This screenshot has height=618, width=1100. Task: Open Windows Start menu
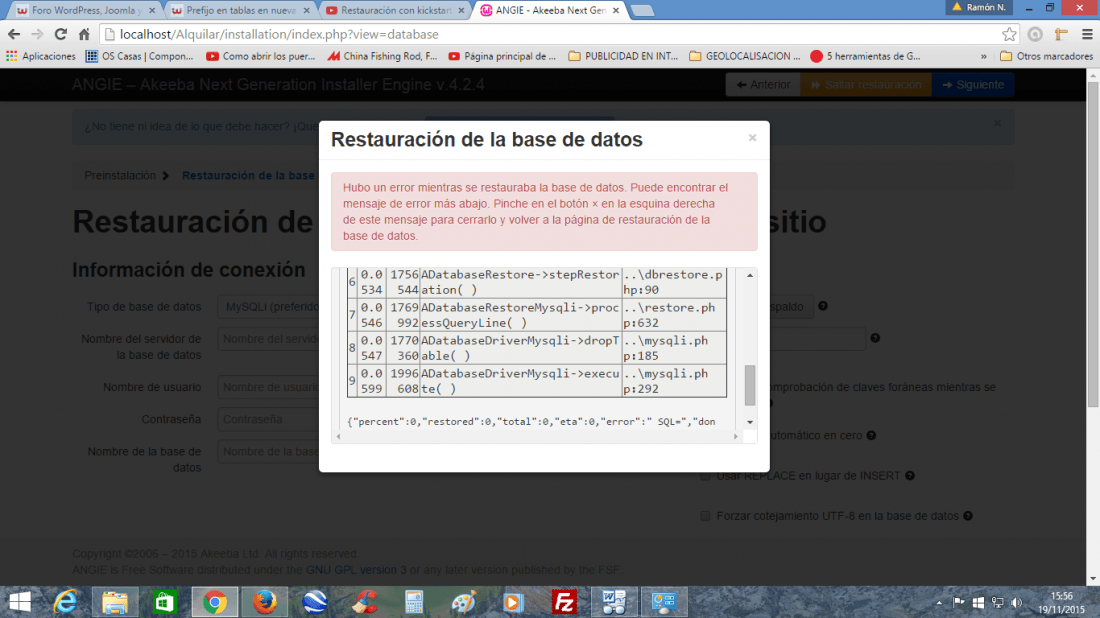[20, 602]
